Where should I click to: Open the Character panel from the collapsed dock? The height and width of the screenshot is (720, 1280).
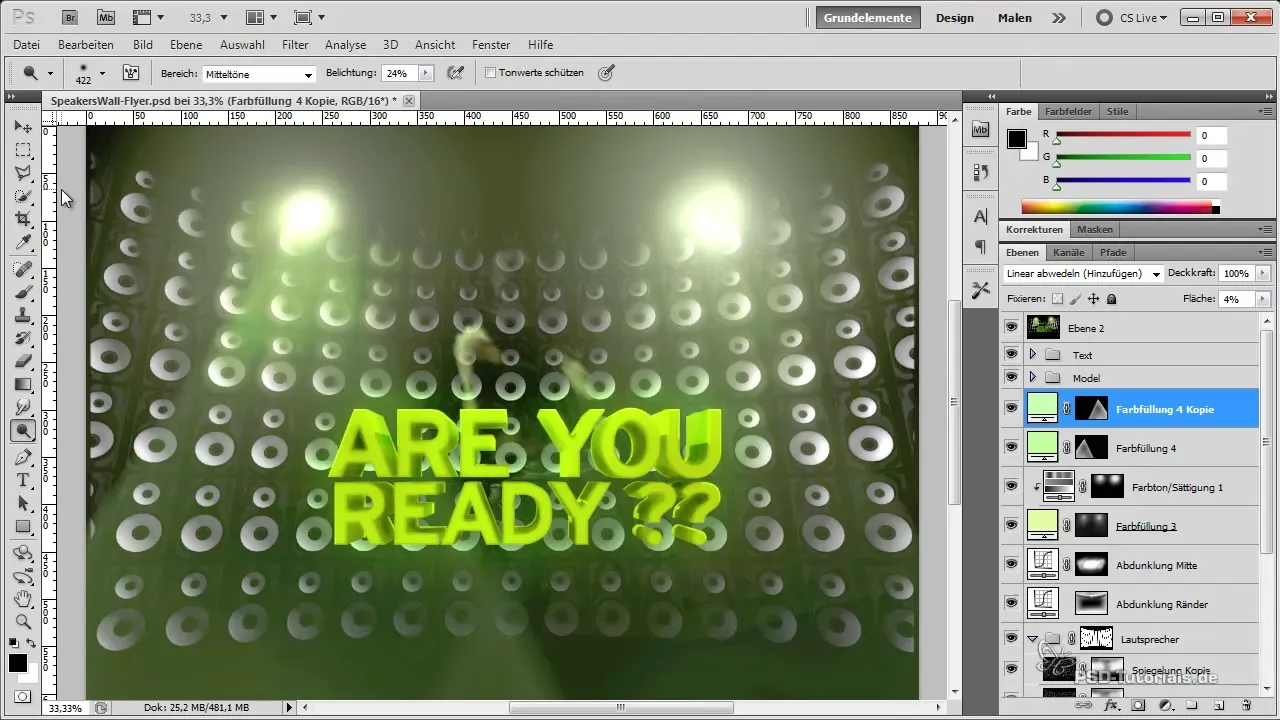click(980, 217)
